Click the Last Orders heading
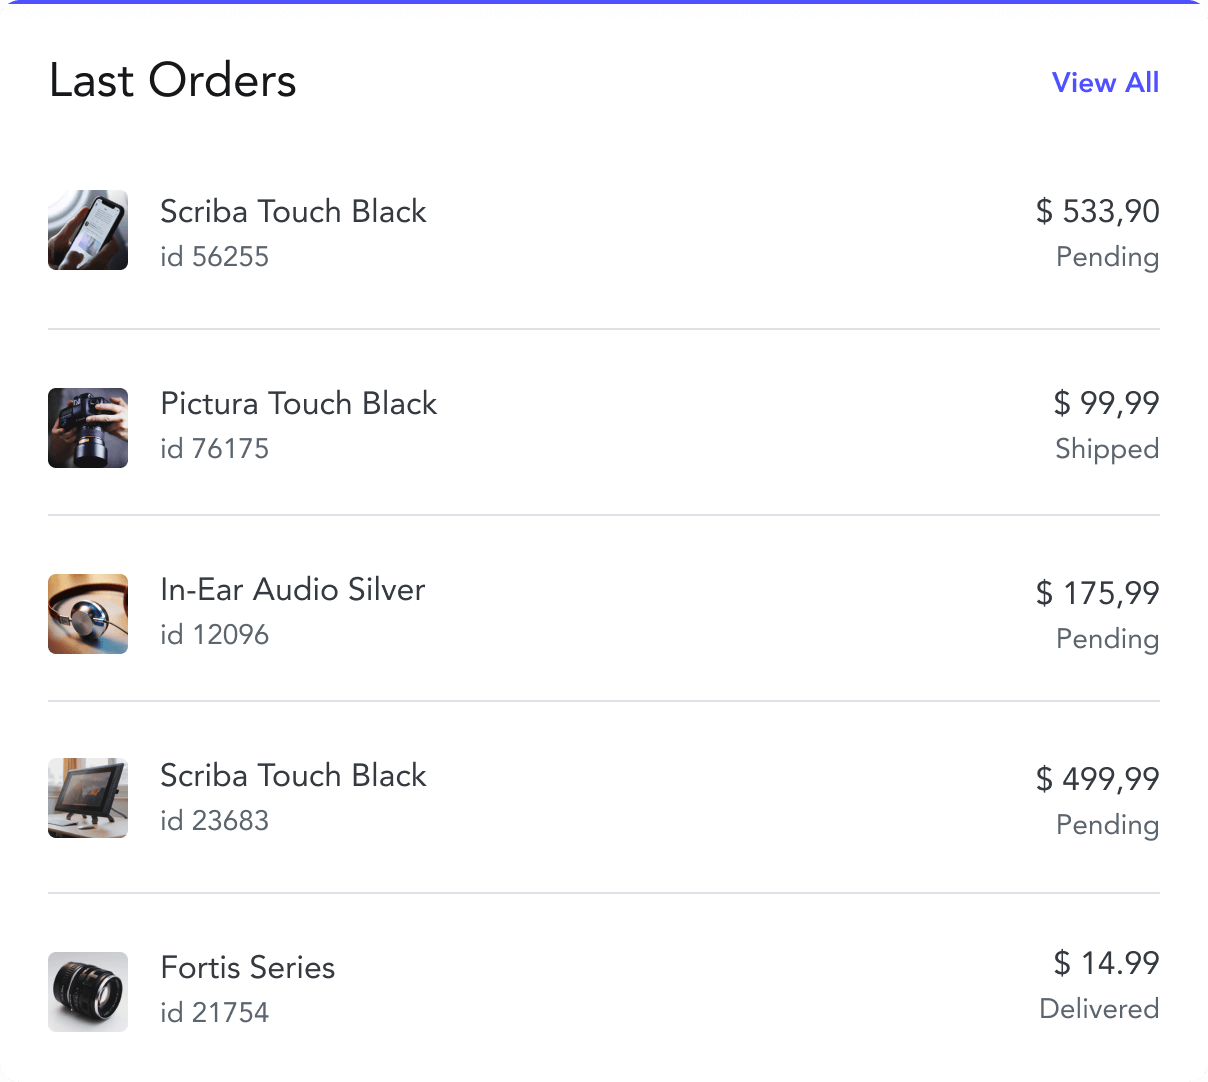 173,80
